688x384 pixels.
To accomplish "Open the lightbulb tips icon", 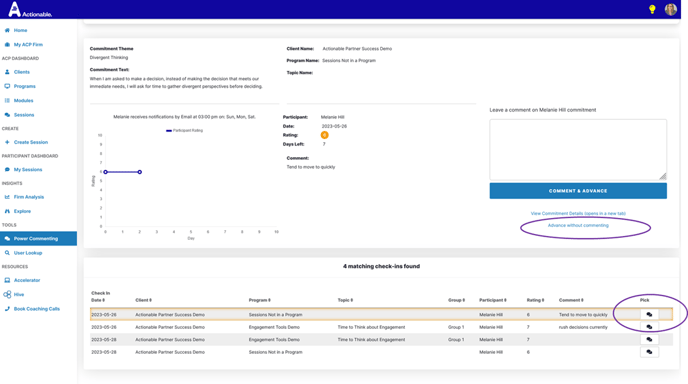I will 652,9.
